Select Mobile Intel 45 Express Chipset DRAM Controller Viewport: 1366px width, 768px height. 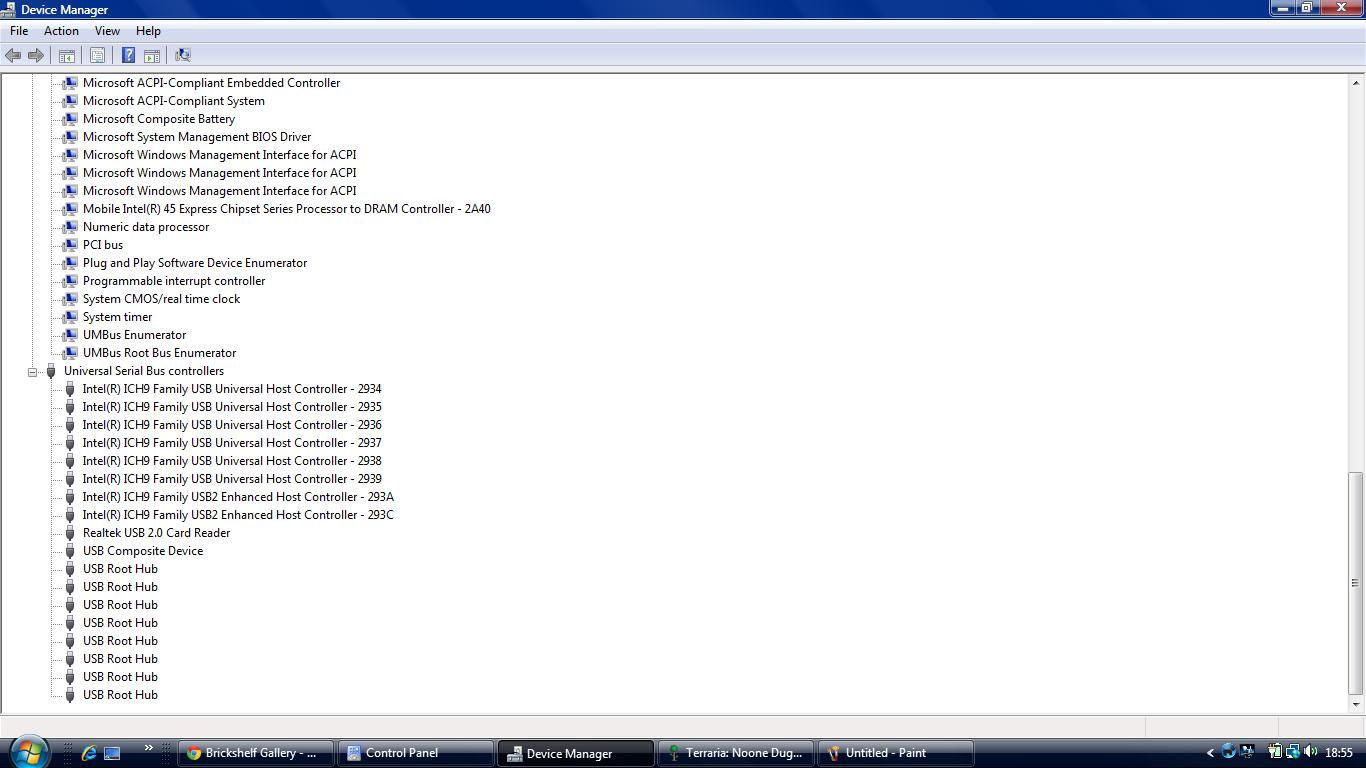click(287, 209)
